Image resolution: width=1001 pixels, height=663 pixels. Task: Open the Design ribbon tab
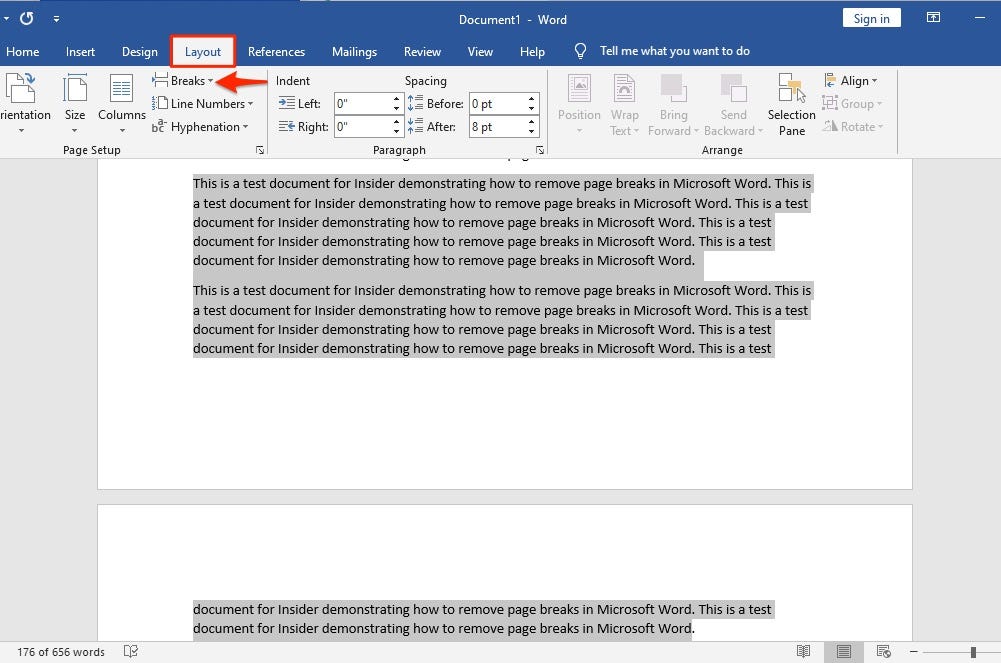(x=139, y=51)
